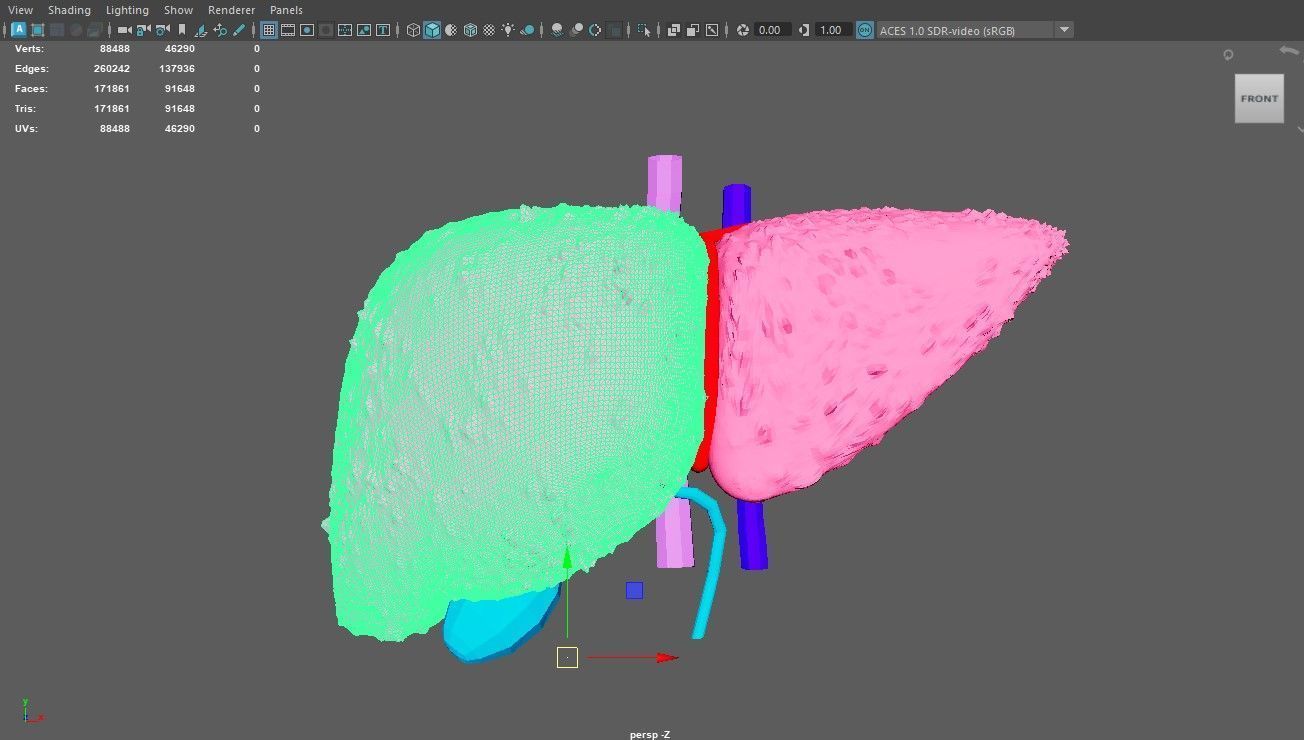The width and height of the screenshot is (1304, 740).
Task: Open Camera Attributes from the panel toolbar
Action: 162,30
